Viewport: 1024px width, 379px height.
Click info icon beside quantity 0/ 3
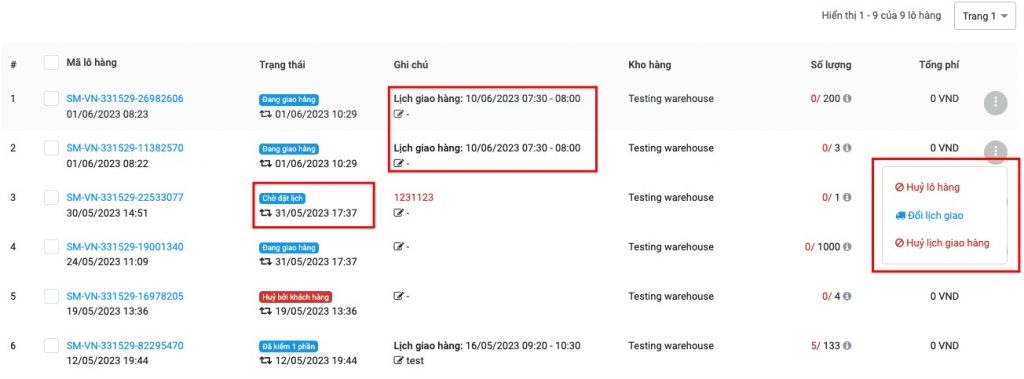[x=847, y=148]
